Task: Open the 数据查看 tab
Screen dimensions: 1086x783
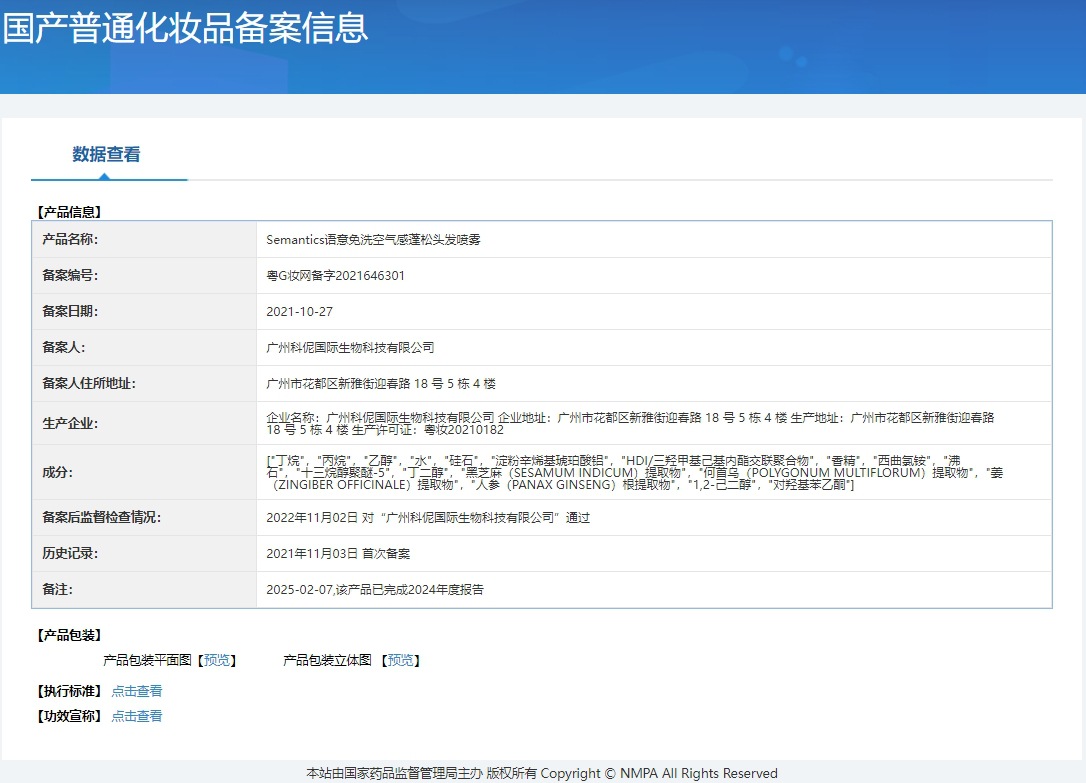Action: (x=106, y=154)
